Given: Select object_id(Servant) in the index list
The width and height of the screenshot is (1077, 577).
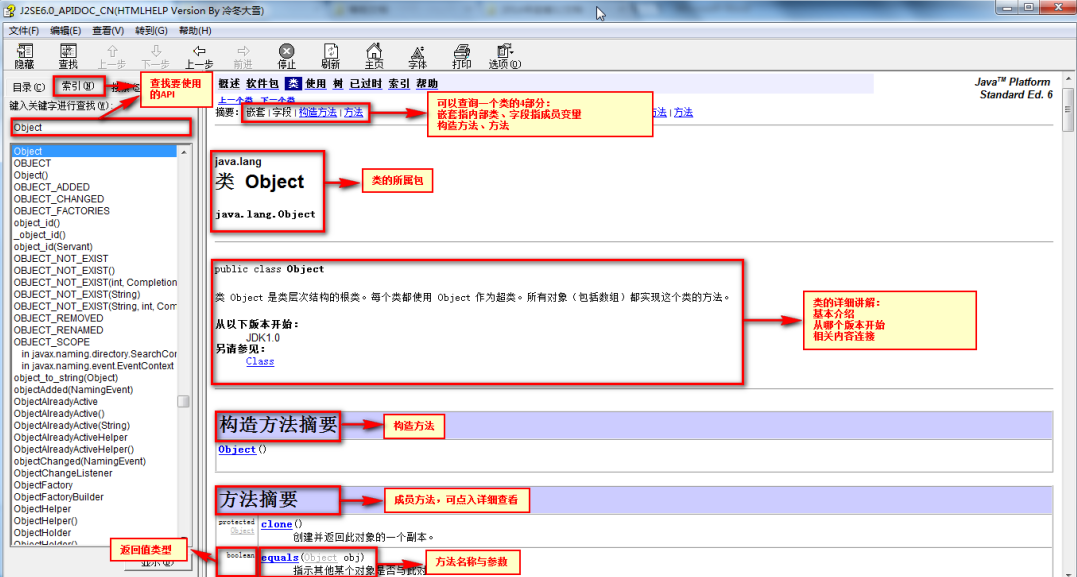Looking at the screenshot, I should pos(53,246).
